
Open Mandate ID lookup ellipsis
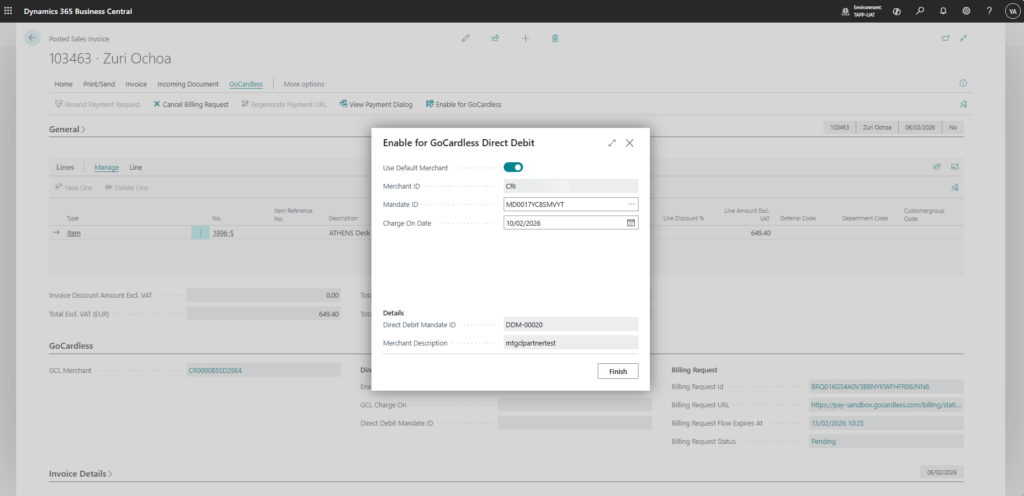[631, 204]
